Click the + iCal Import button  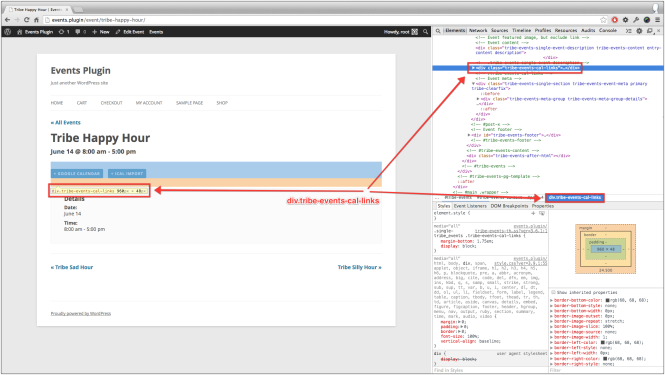tap(127, 174)
